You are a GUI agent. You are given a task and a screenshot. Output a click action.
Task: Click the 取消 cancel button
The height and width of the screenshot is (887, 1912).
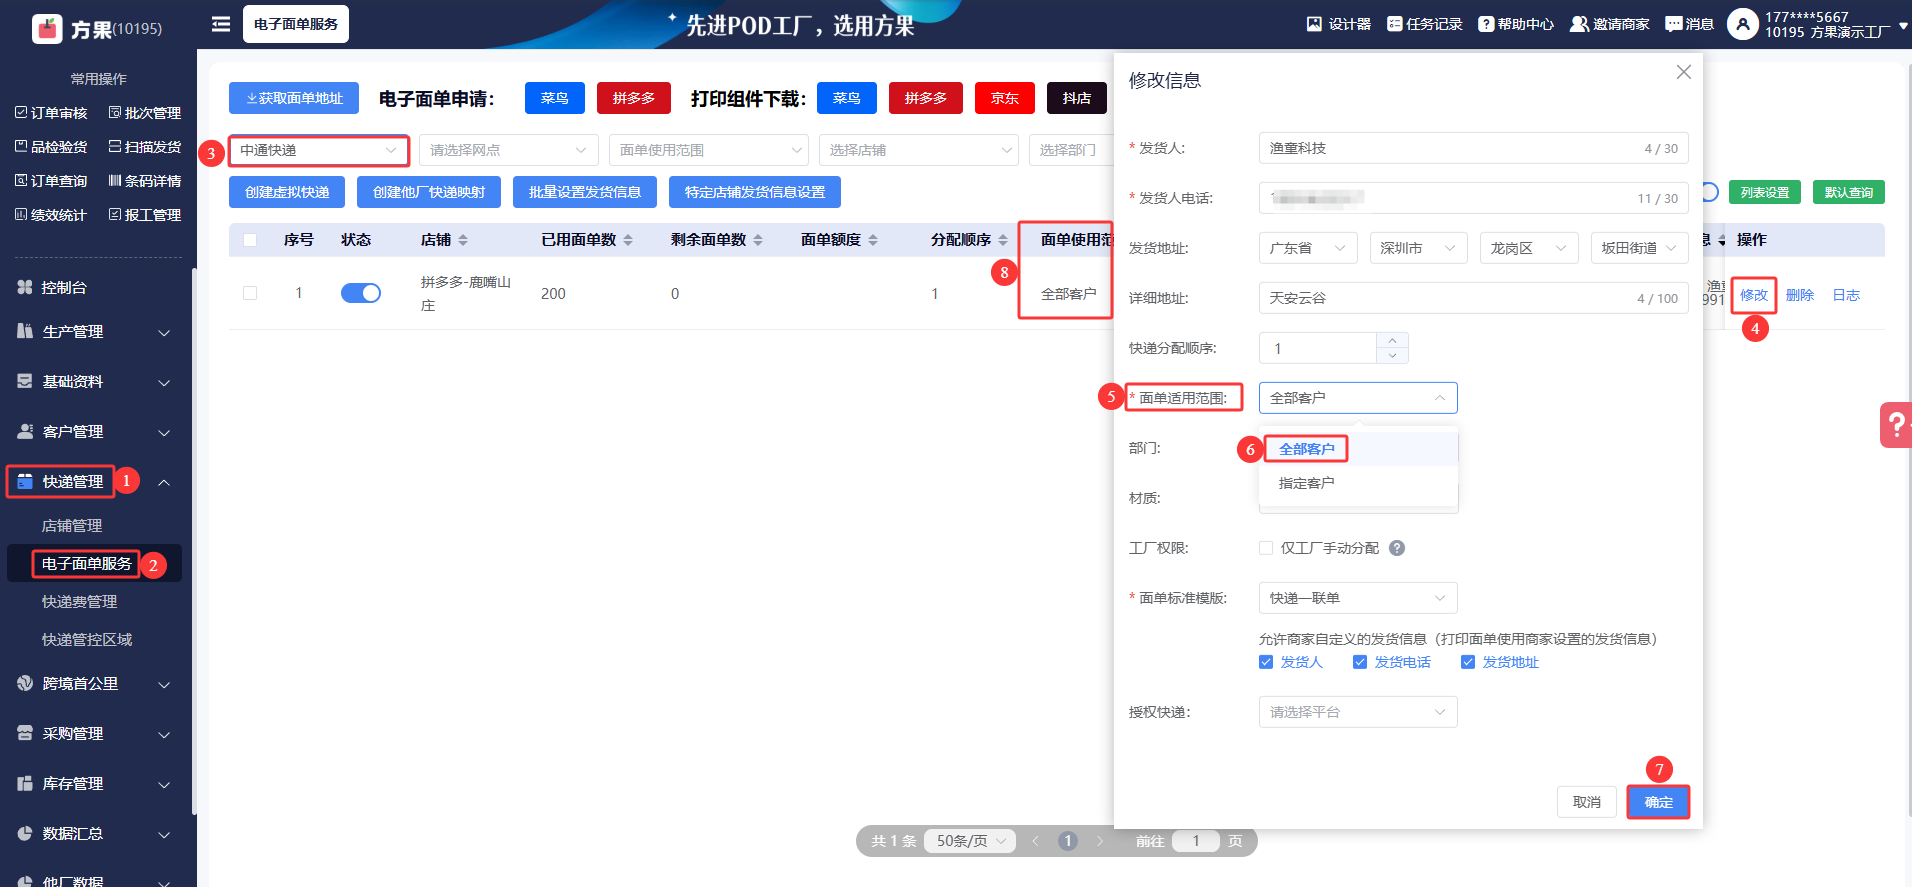1587,802
